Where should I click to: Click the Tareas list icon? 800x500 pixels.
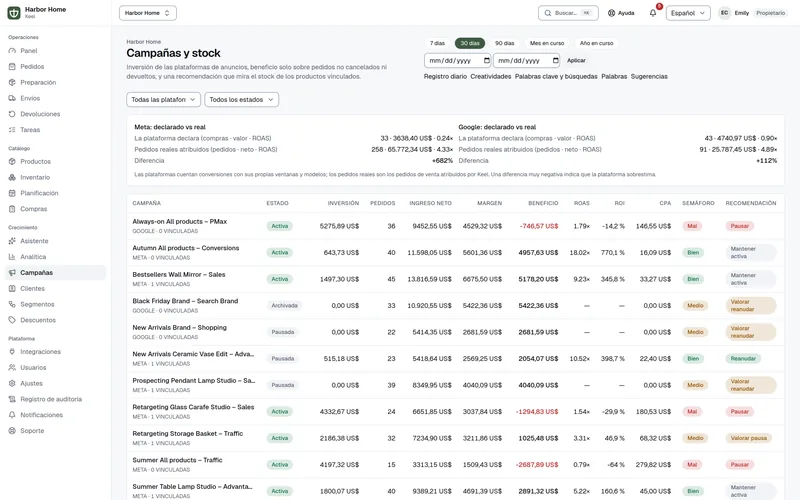point(12,130)
